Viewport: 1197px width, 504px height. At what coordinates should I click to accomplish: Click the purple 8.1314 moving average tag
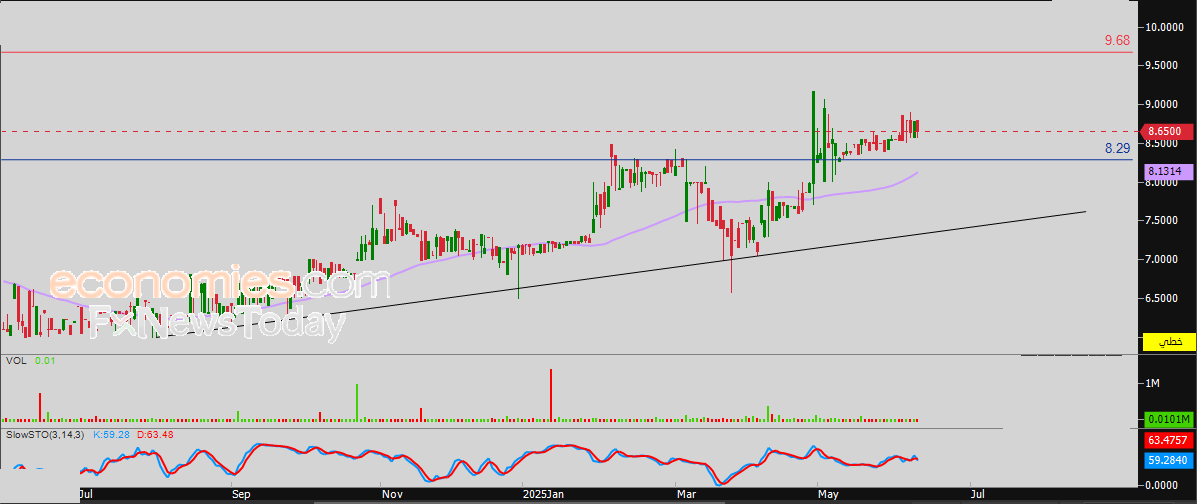pos(1168,173)
